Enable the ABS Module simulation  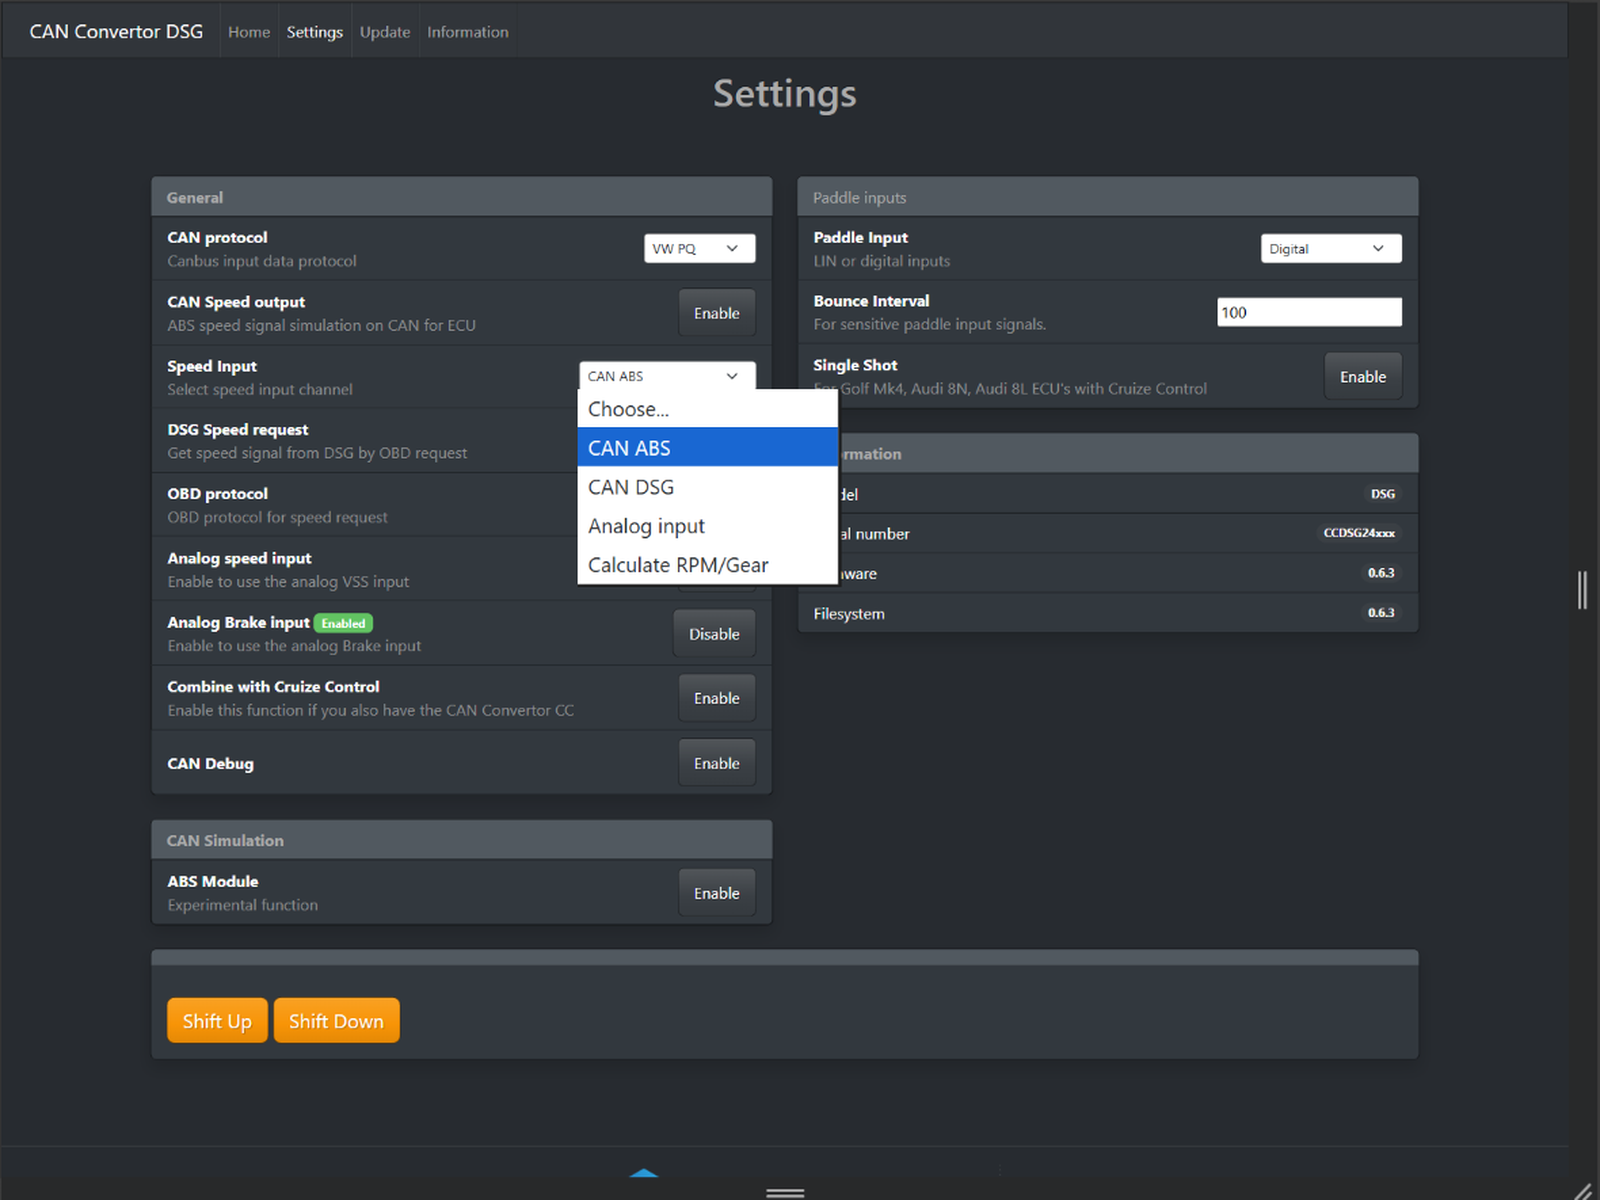(716, 893)
